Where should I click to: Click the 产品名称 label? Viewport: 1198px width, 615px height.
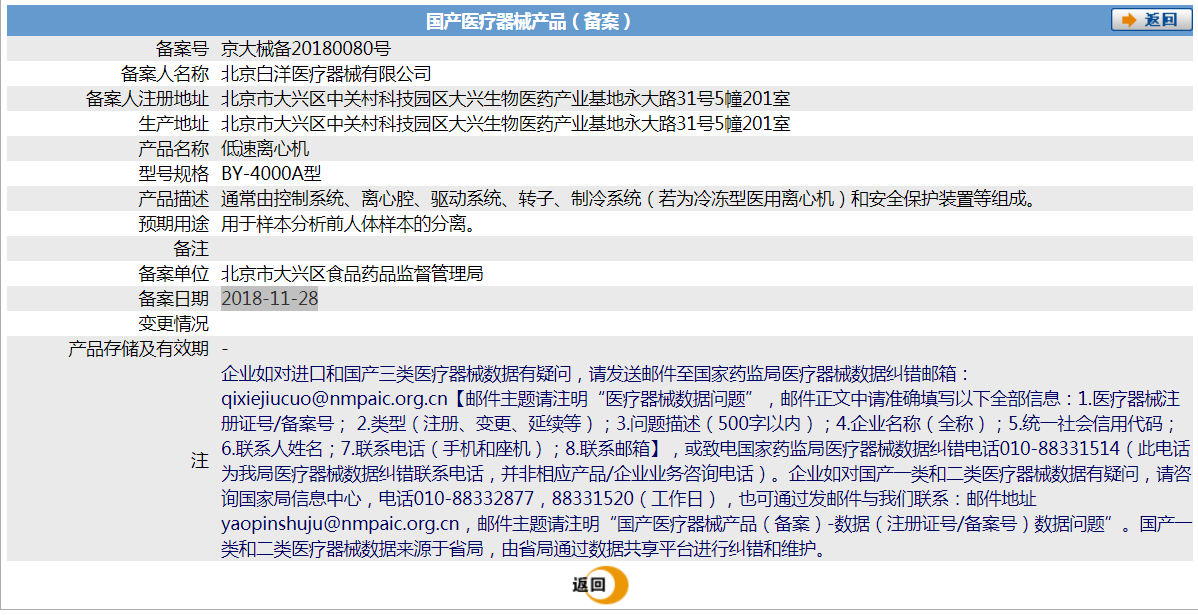click(173, 149)
